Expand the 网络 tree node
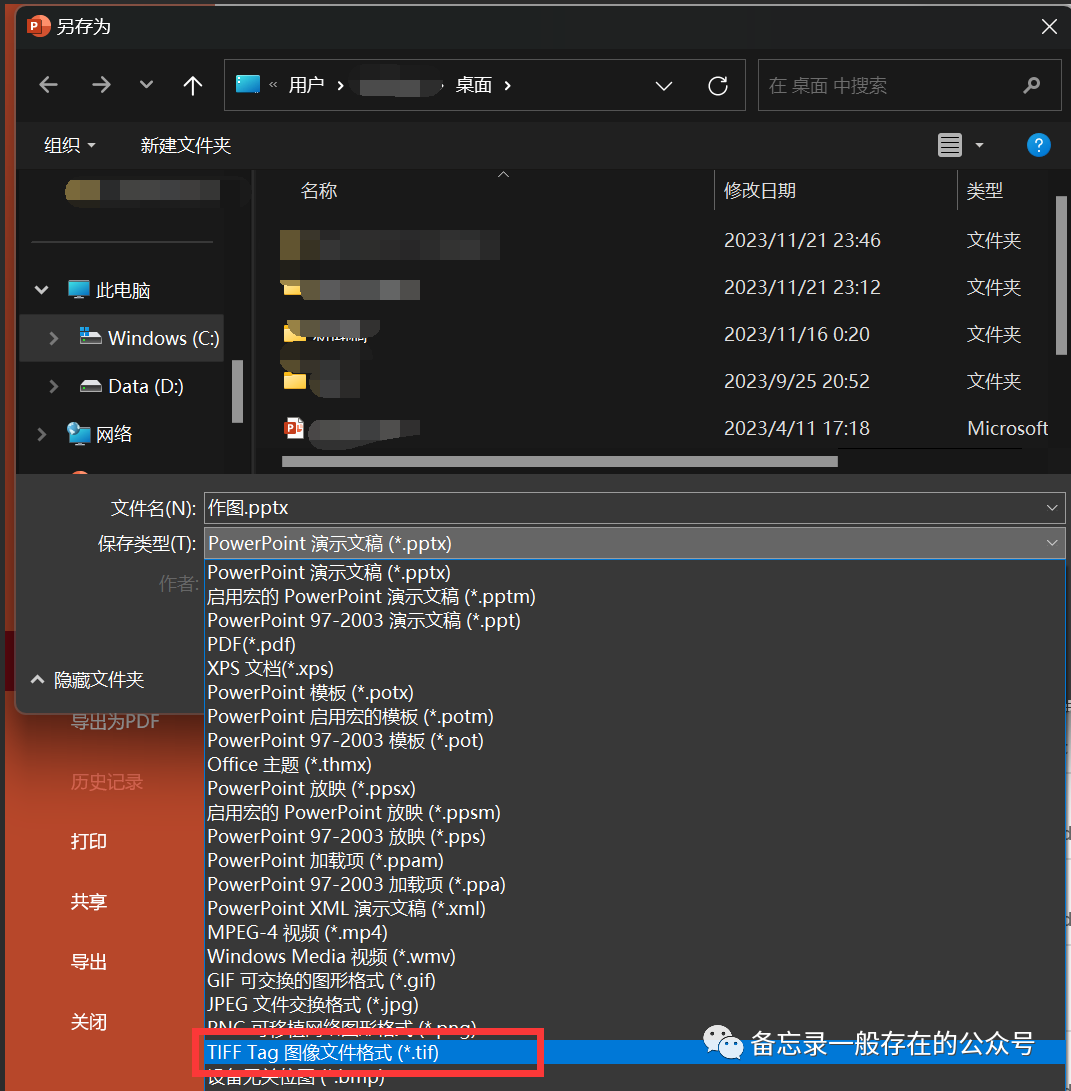Screen dimensions: 1071x1091 tap(42, 434)
